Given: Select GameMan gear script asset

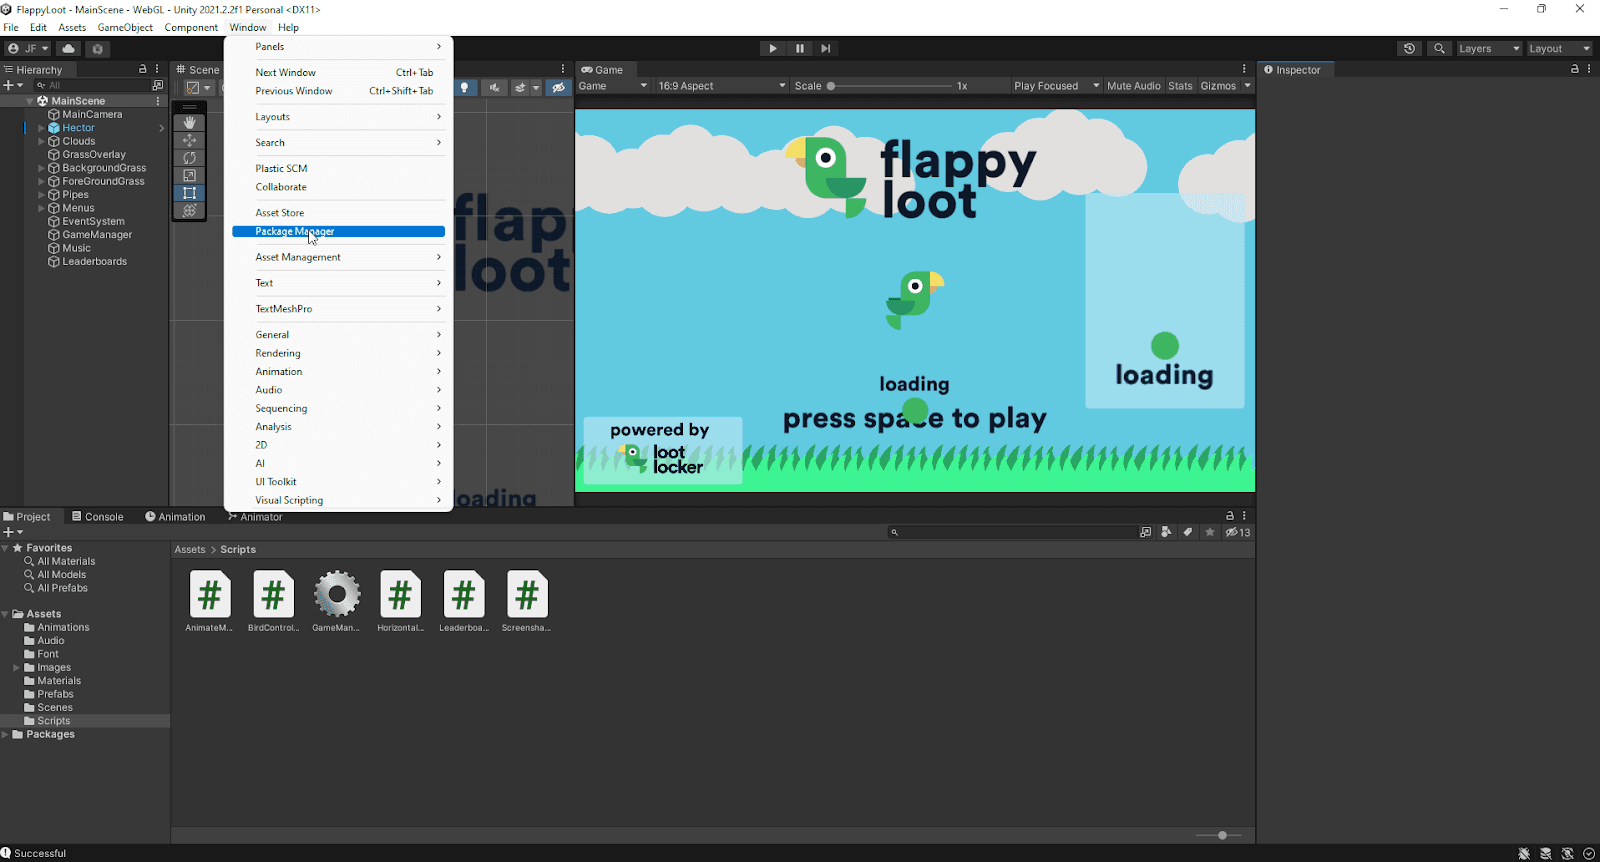Looking at the screenshot, I should pyautogui.click(x=337, y=600).
